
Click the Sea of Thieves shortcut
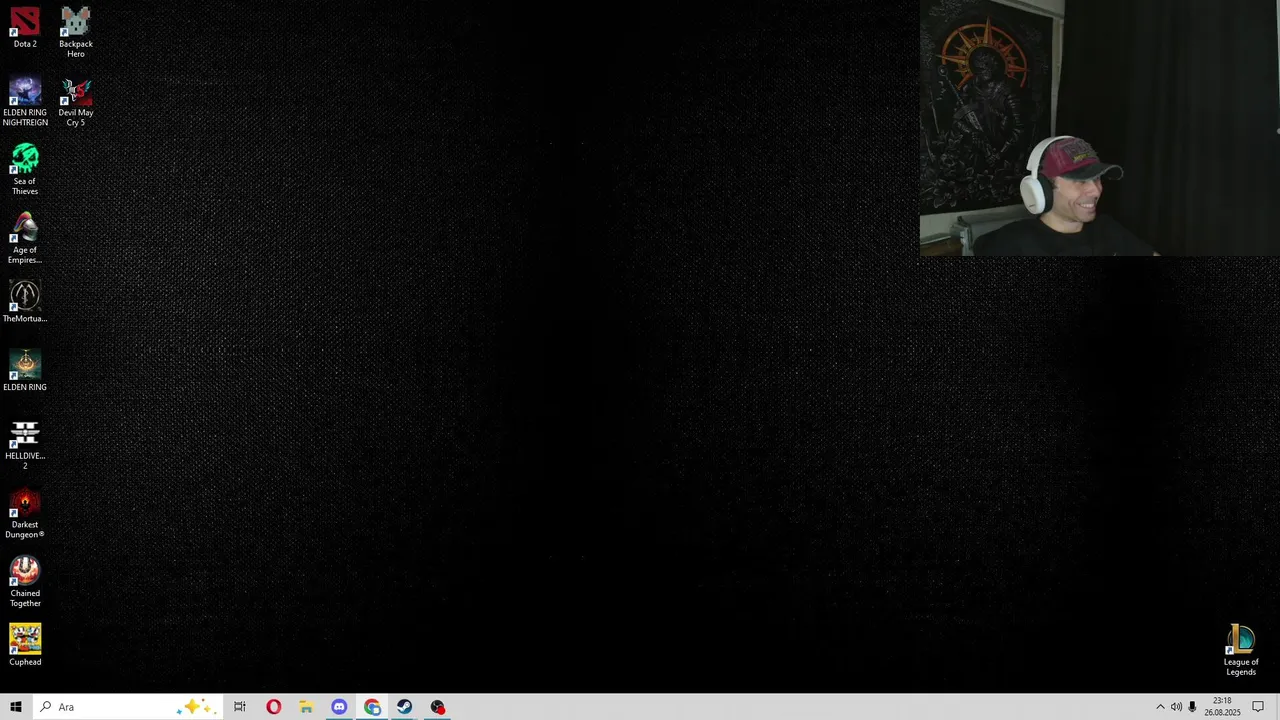tap(25, 170)
